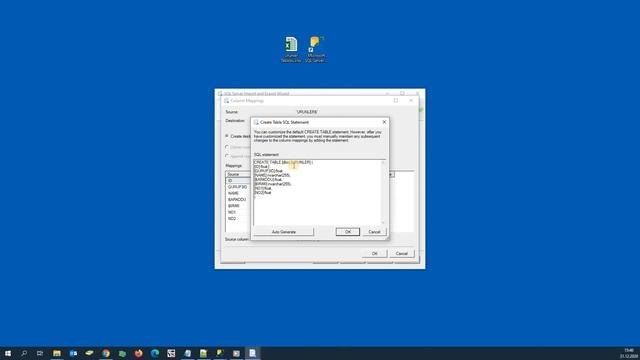The height and width of the screenshot is (360, 640).
Task: Select the GURUP SID row in Mappings list
Action: (238, 187)
